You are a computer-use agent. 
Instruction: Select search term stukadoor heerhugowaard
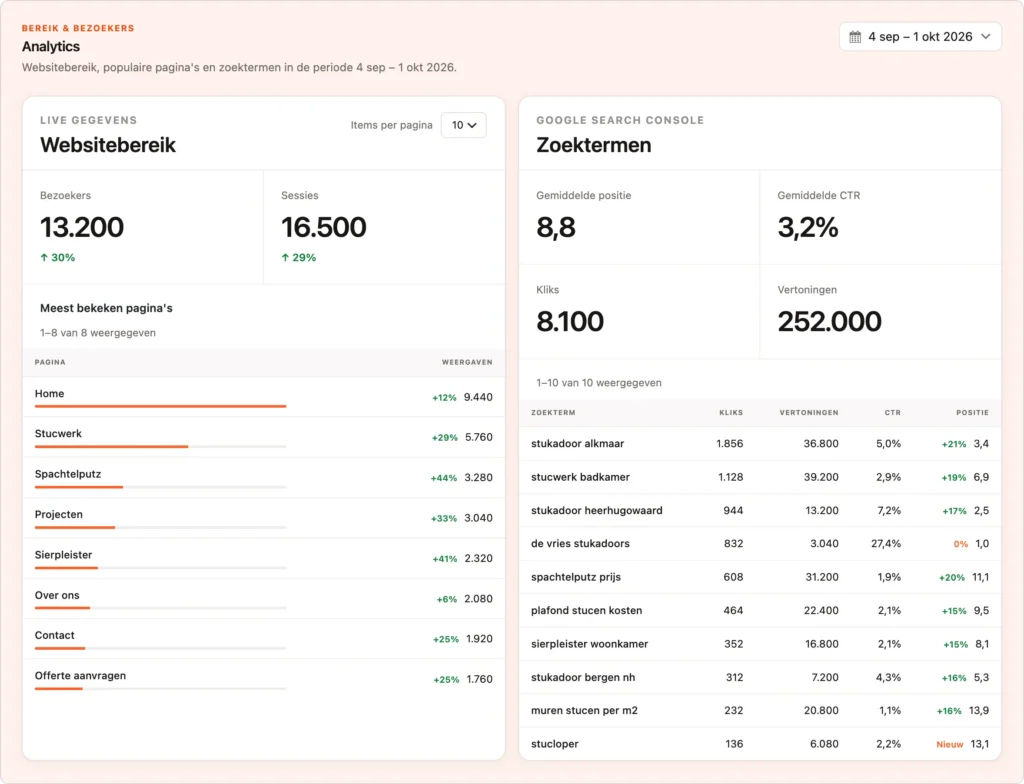pyautogui.click(x=597, y=510)
